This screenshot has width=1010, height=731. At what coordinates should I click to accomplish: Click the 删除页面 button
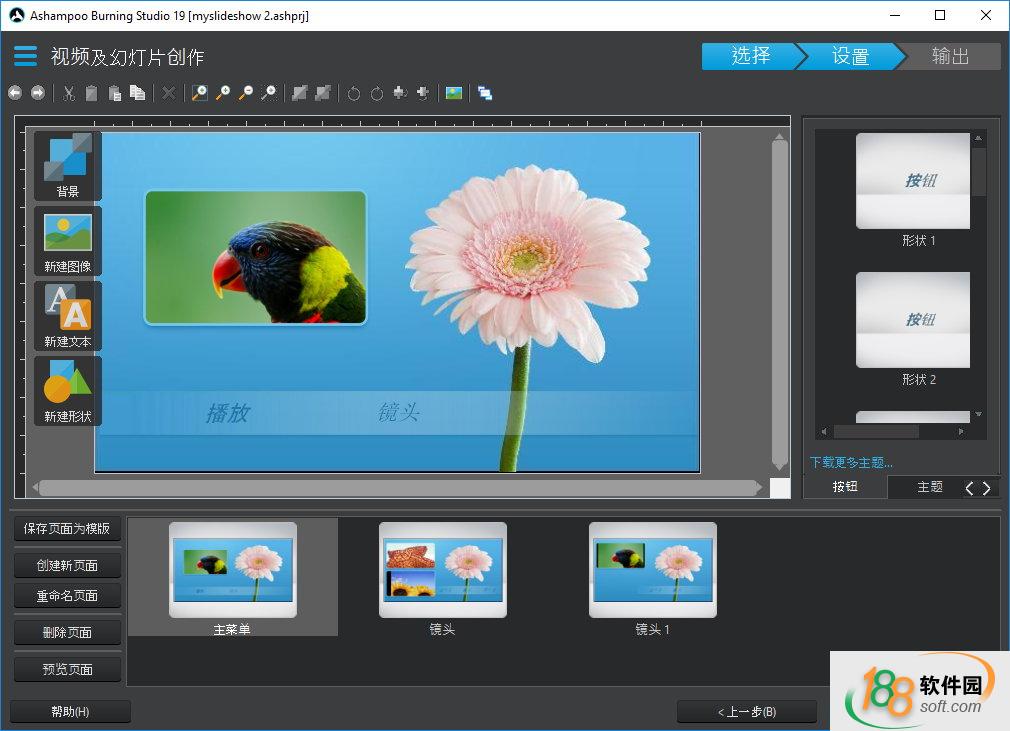click(x=67, y=632)
